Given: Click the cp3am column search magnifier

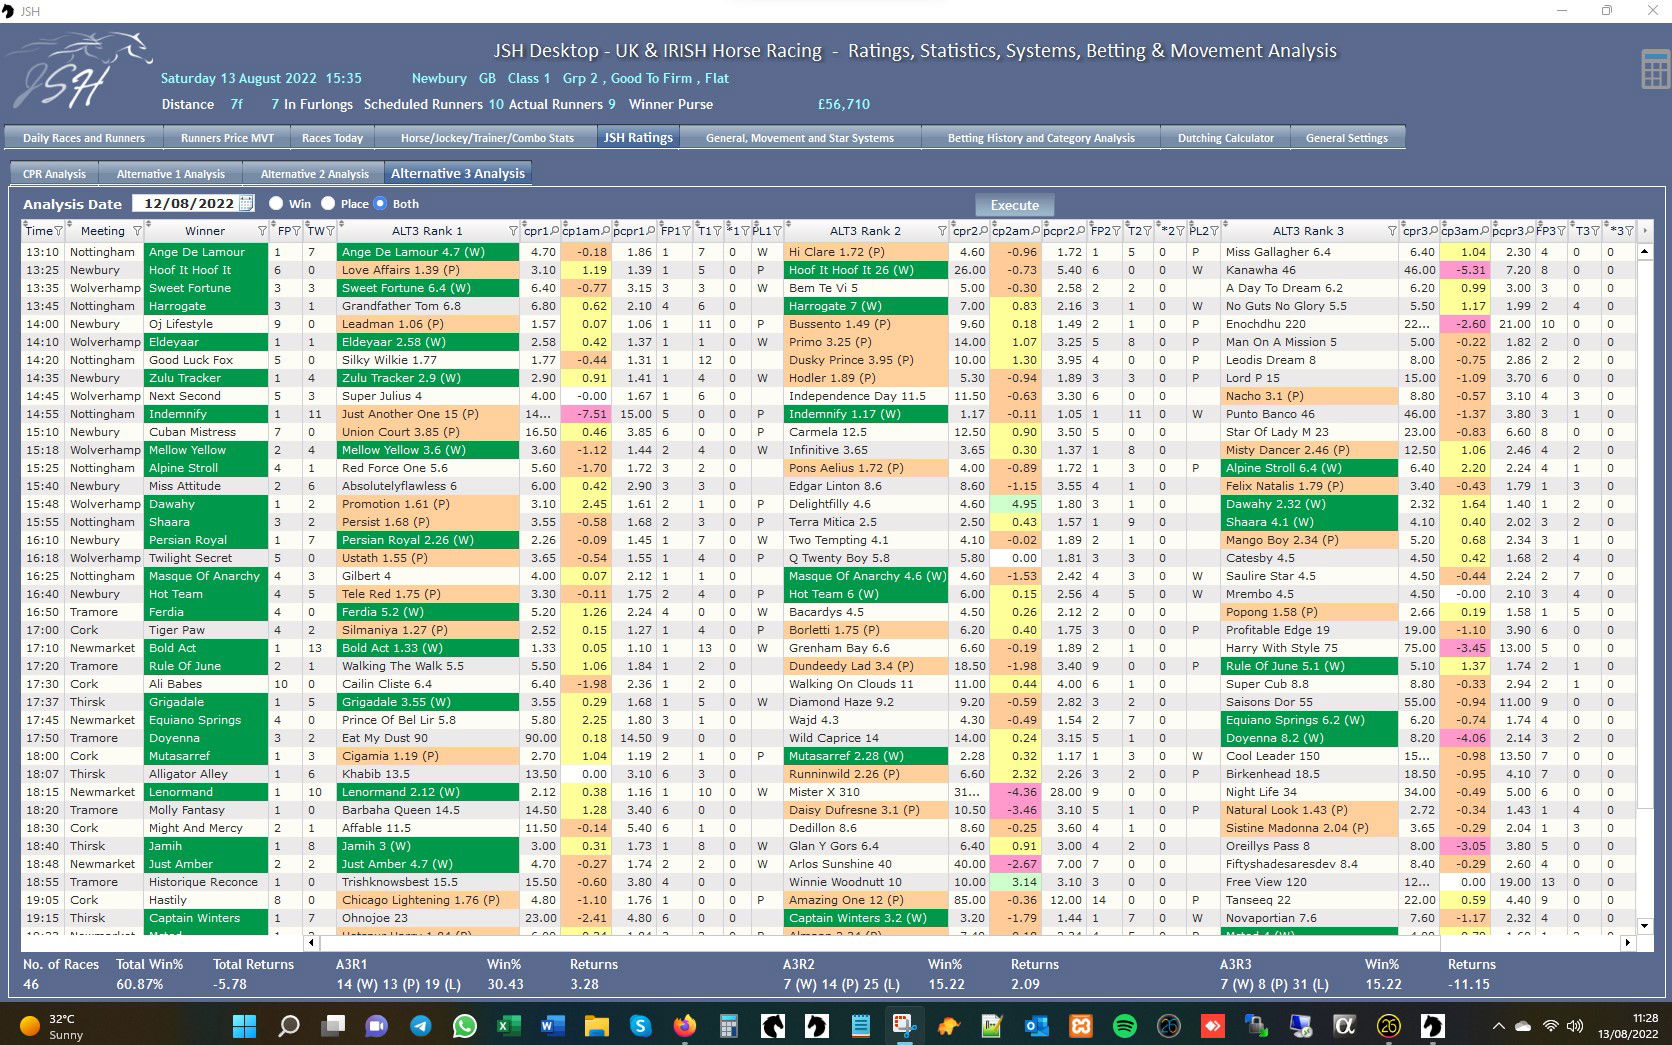Looking at the screenshot, I should point(1485,231).
